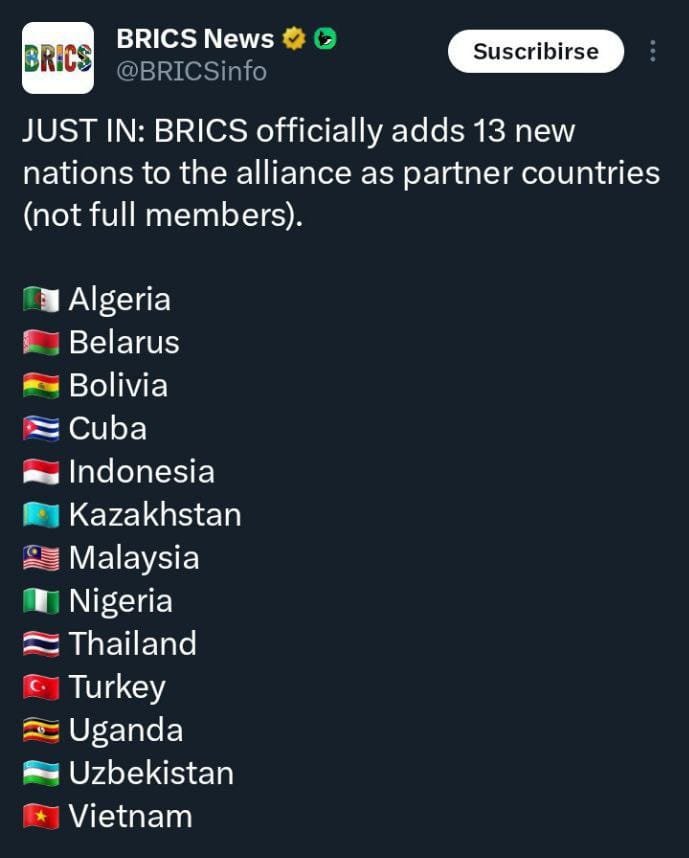Click the Indonesia flag emoji
Screen dimensions: 689x858
pyautogui.click(x=41, y=472)
